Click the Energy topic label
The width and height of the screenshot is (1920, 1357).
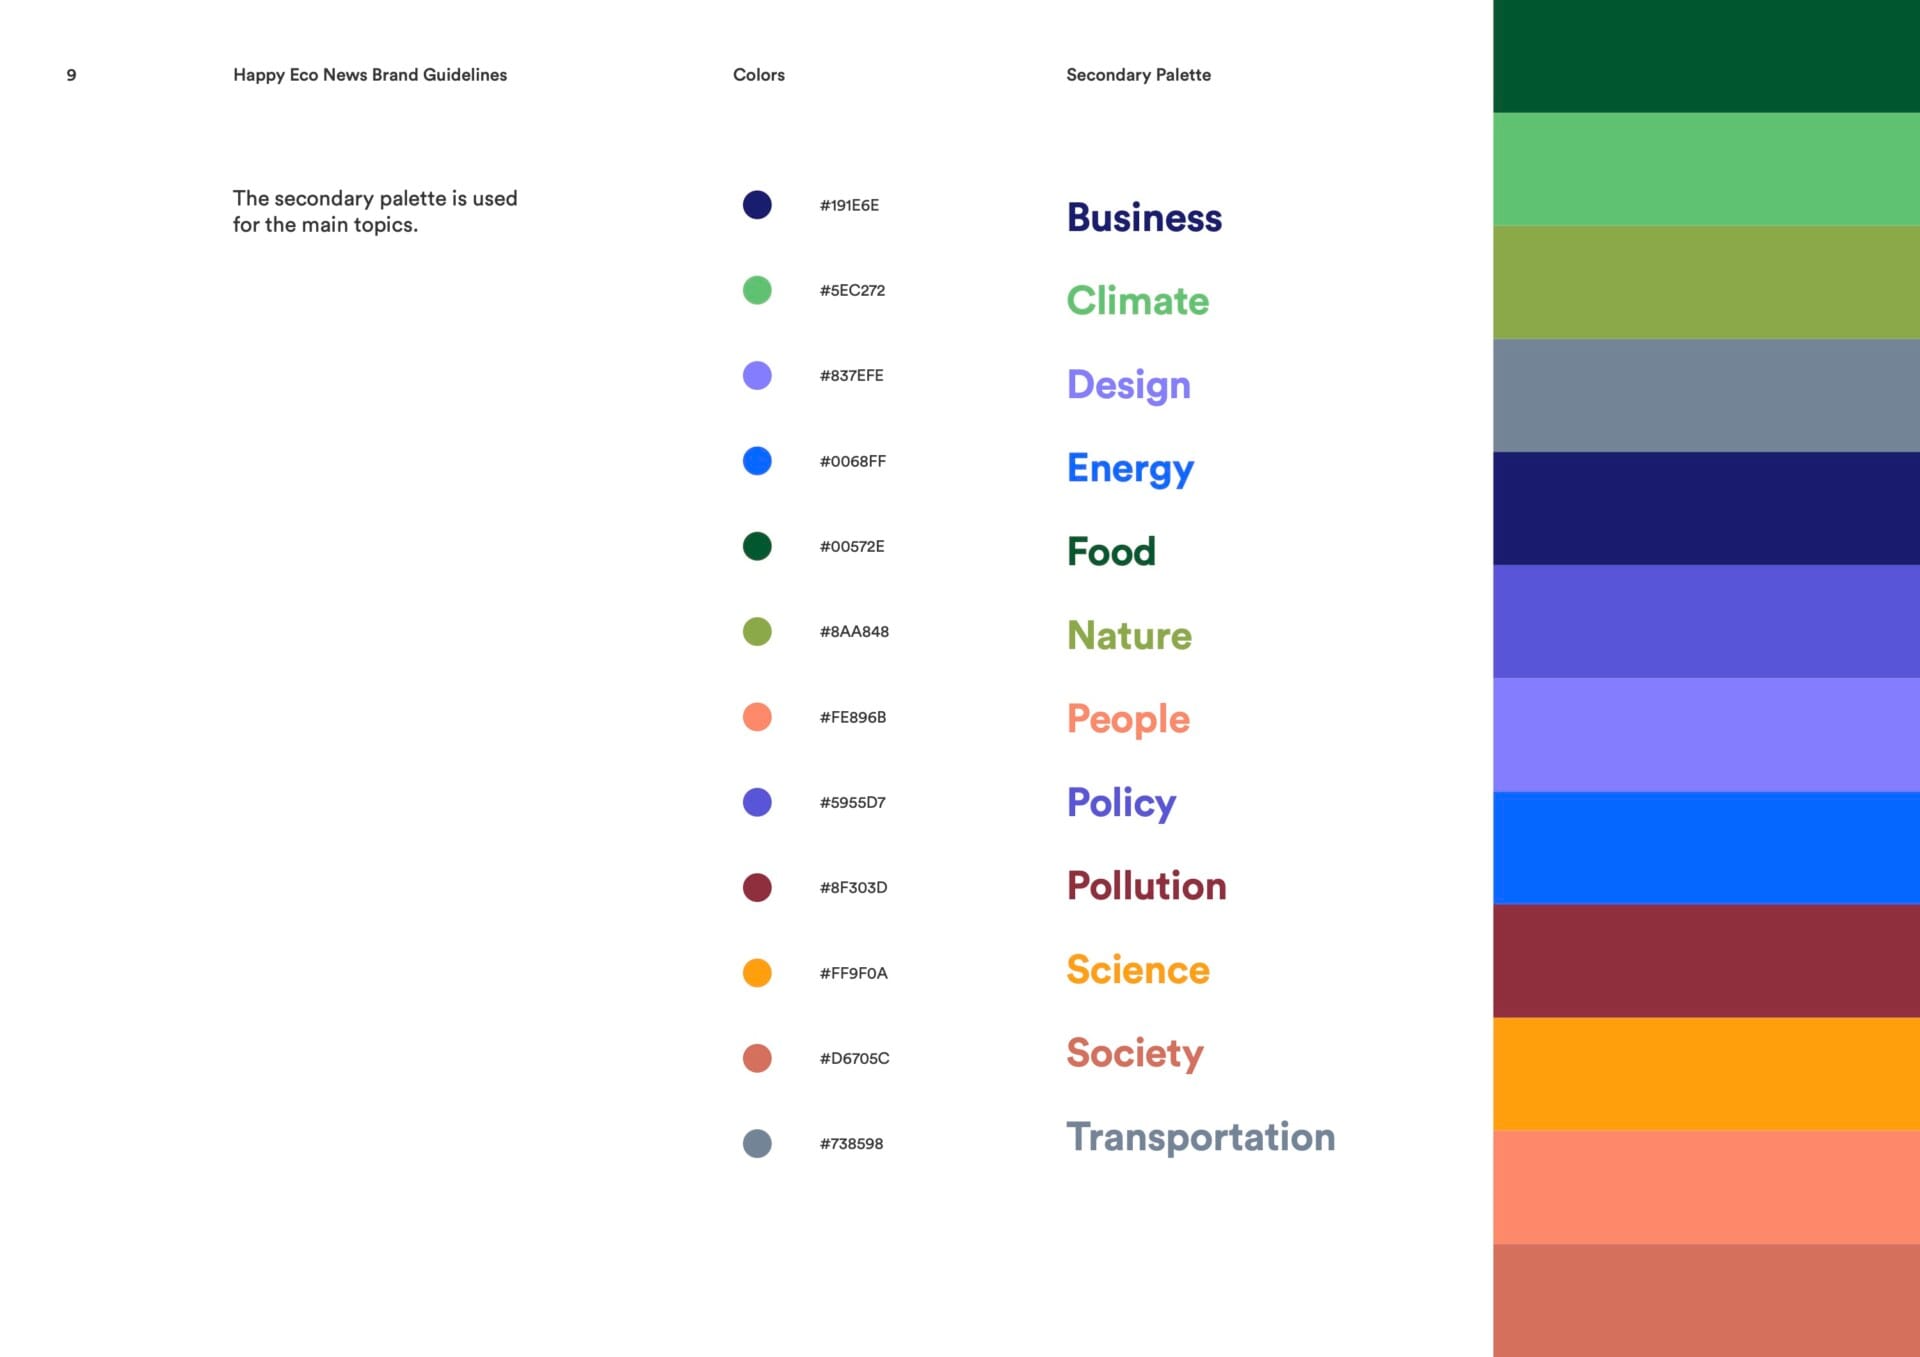[1130, 468]
